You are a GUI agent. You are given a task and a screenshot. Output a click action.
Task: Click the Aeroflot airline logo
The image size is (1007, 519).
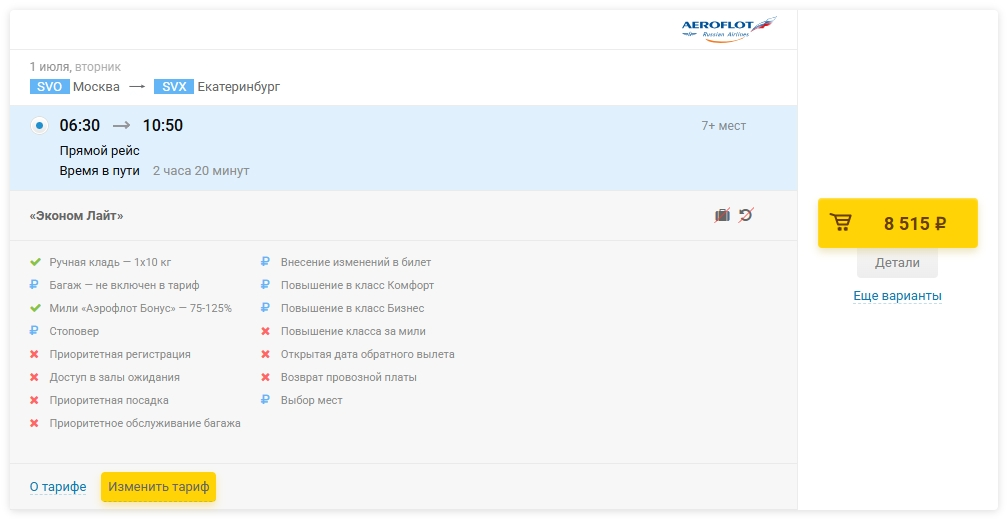729,28
